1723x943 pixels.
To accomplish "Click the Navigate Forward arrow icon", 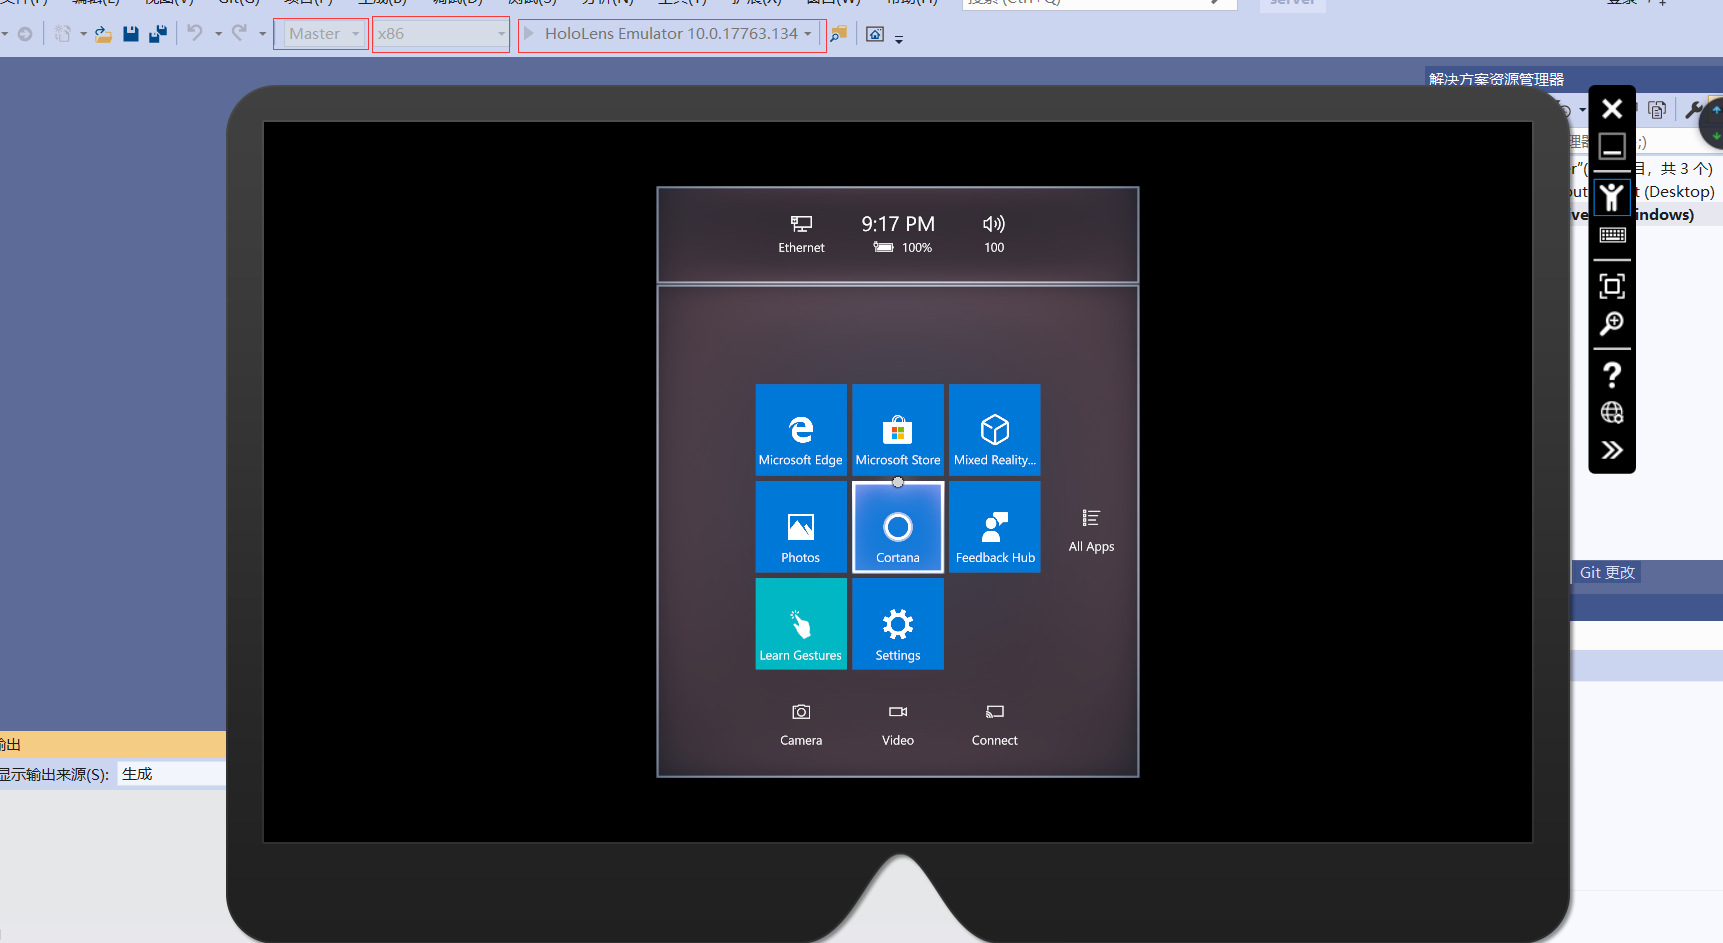I will point(25,34).
